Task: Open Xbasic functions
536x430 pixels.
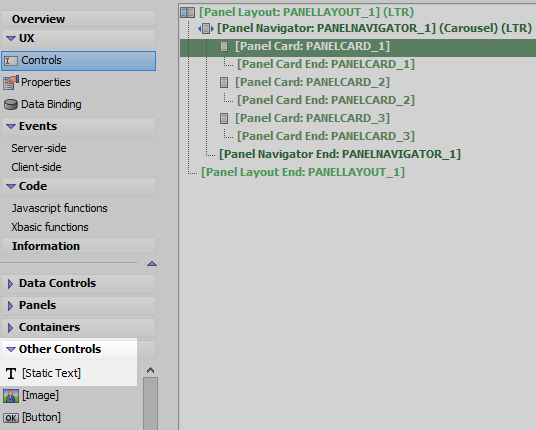Action: click(x=50, y=227)
